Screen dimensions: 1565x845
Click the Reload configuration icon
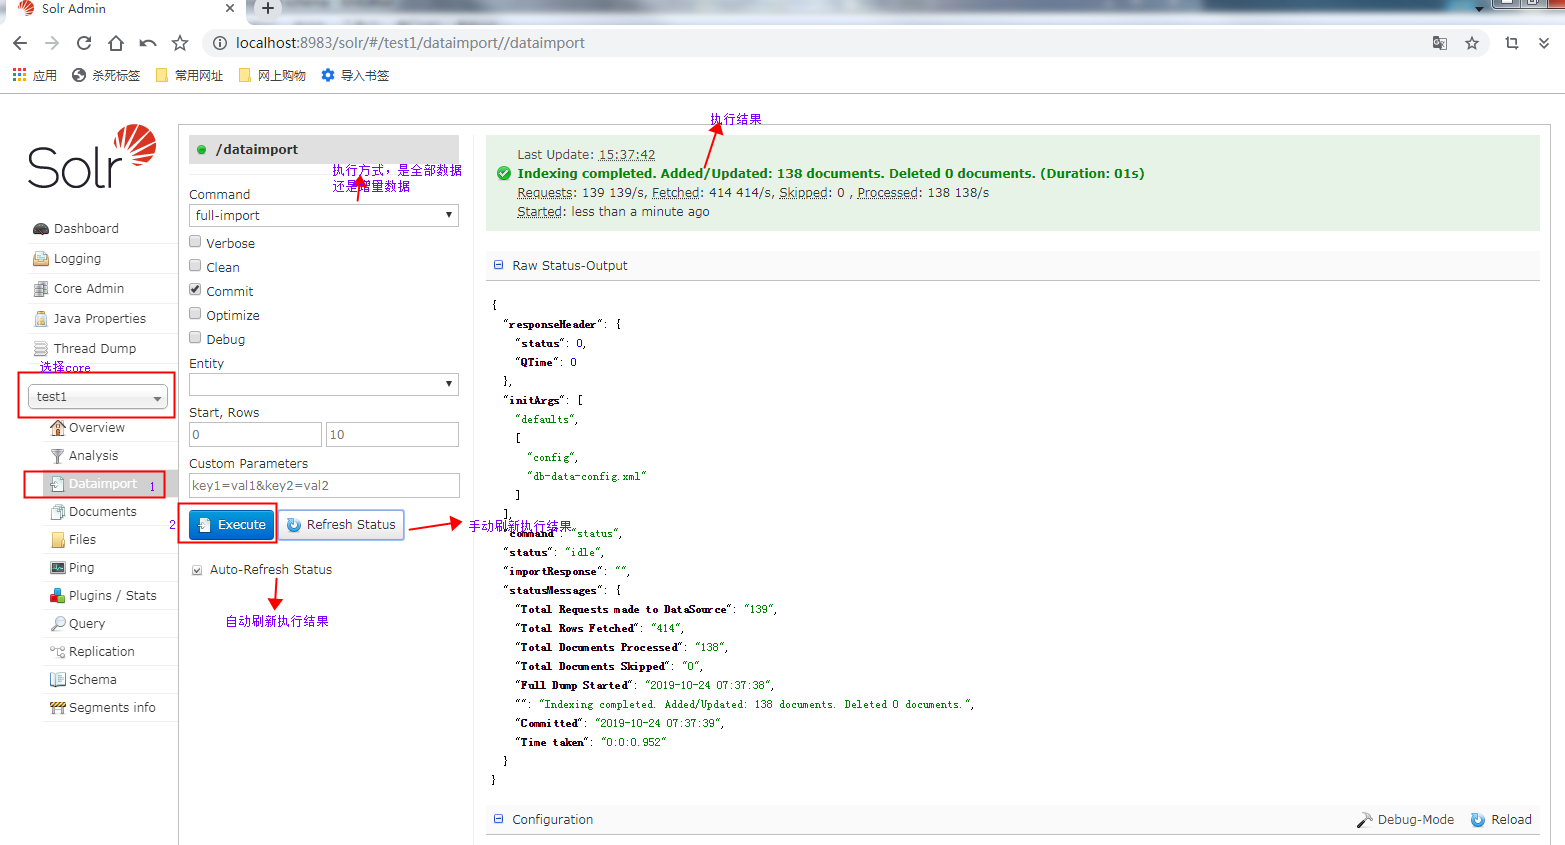click(1478, 820)
